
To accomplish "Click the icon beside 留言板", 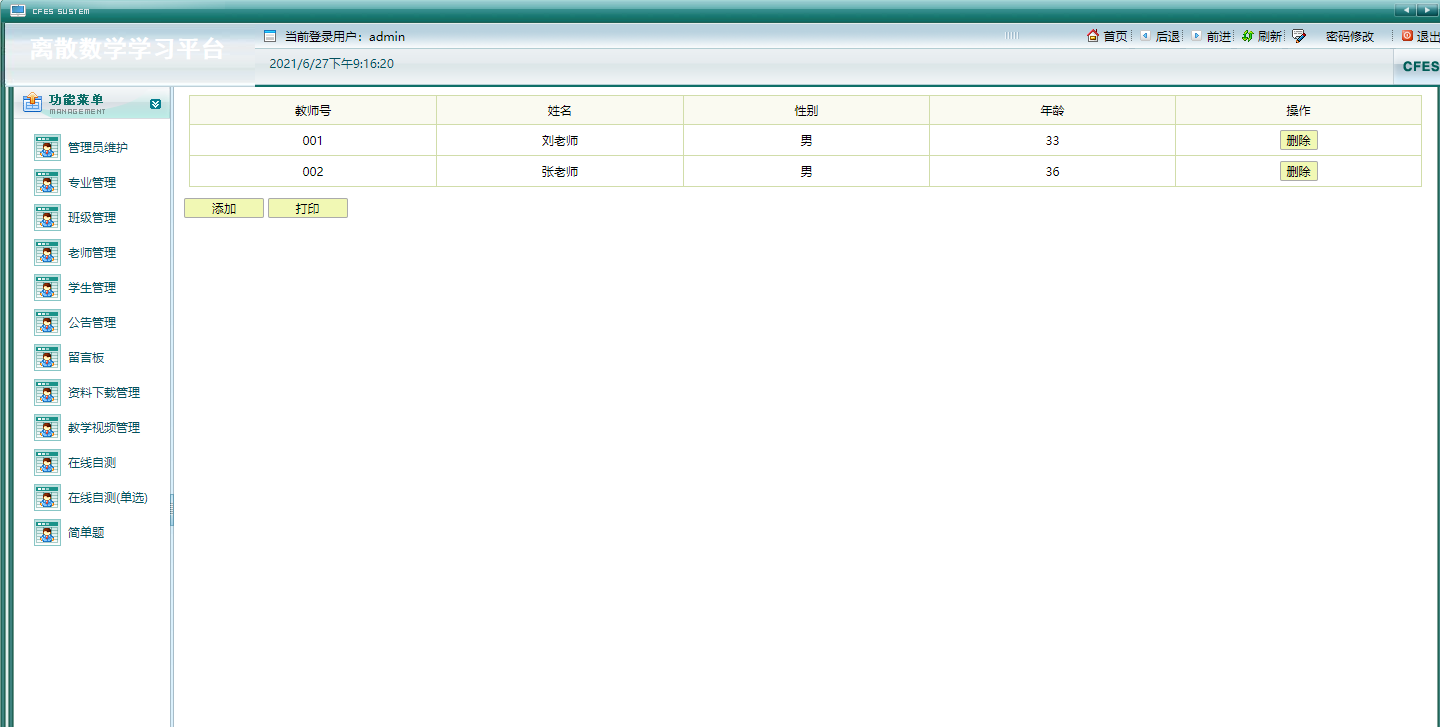I will point(47,357).
